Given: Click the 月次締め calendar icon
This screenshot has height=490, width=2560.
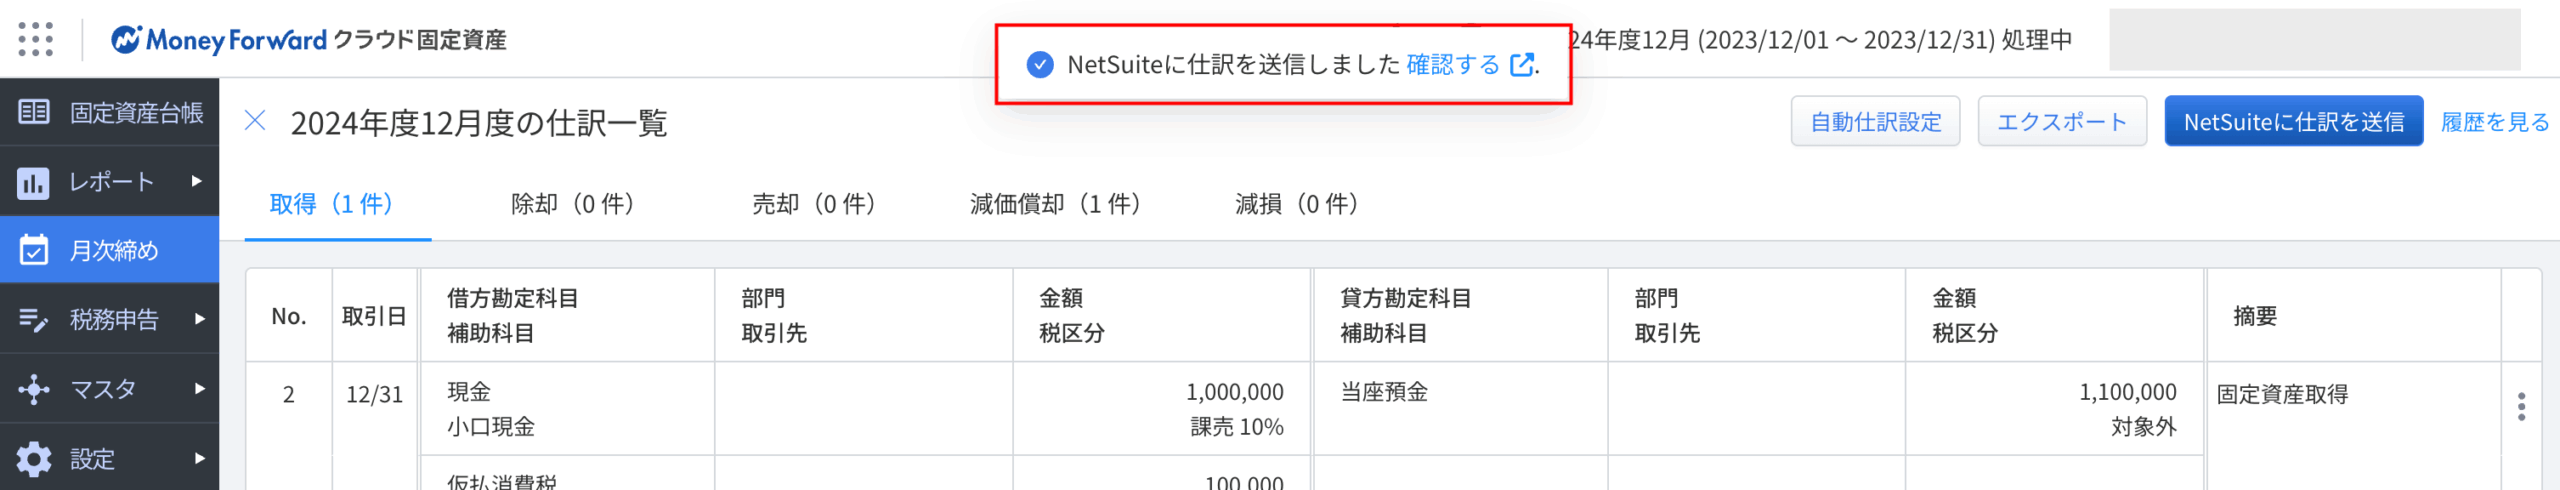Looking at the screenshot, I should click(34, 250).
